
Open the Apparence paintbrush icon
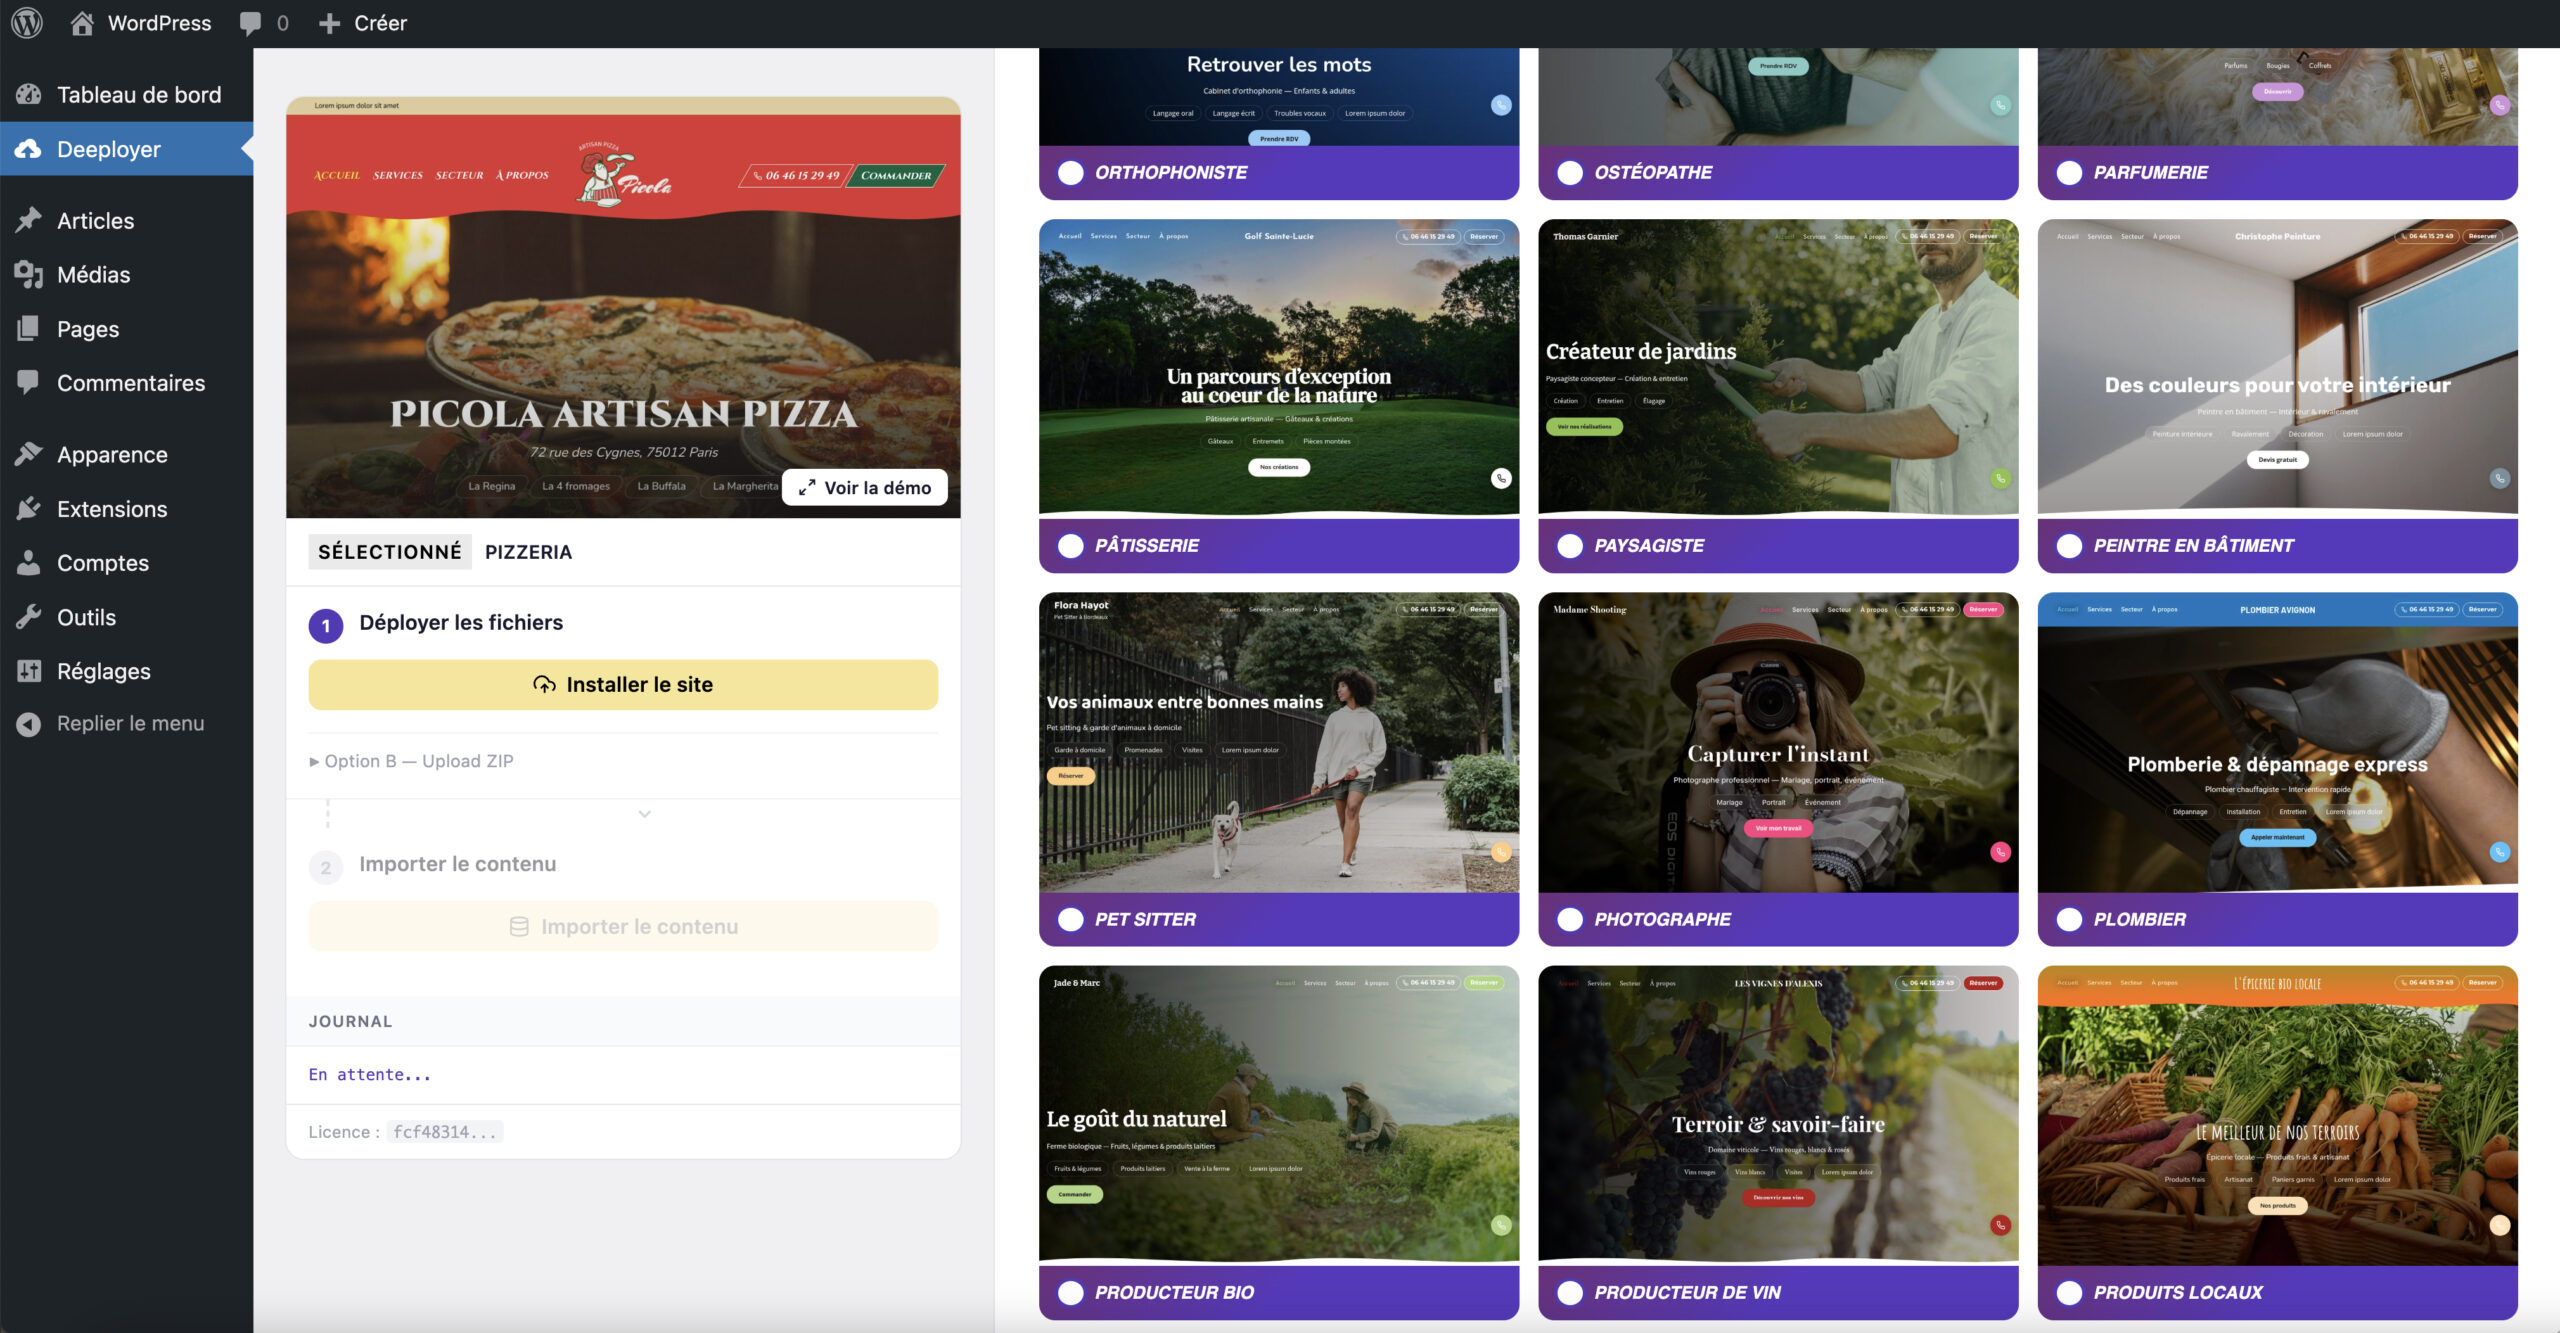coord(29,454)
